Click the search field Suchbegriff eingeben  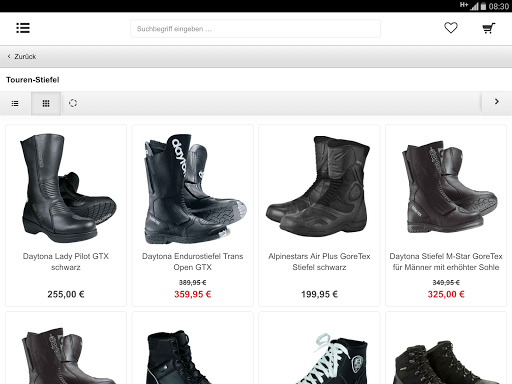coord(255,29)
